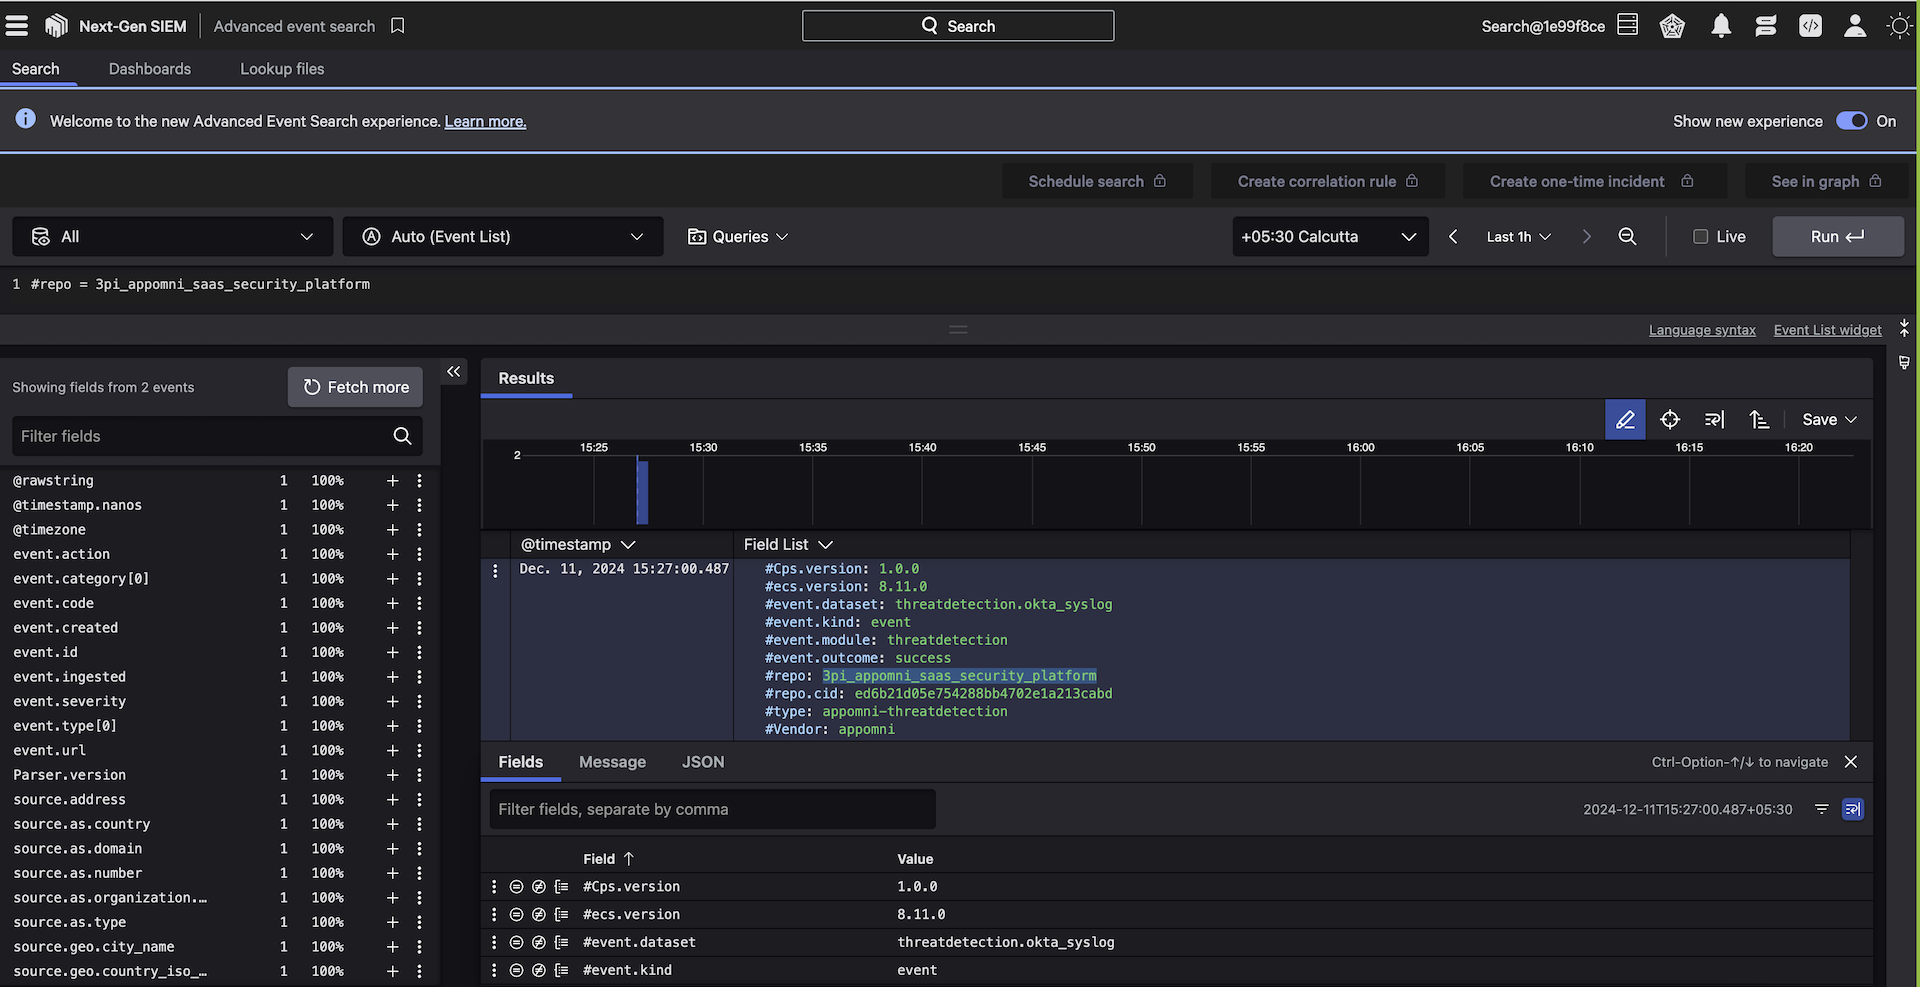Click the Run button
This screenshot has width=1920, height=987.
(1837, 237)
